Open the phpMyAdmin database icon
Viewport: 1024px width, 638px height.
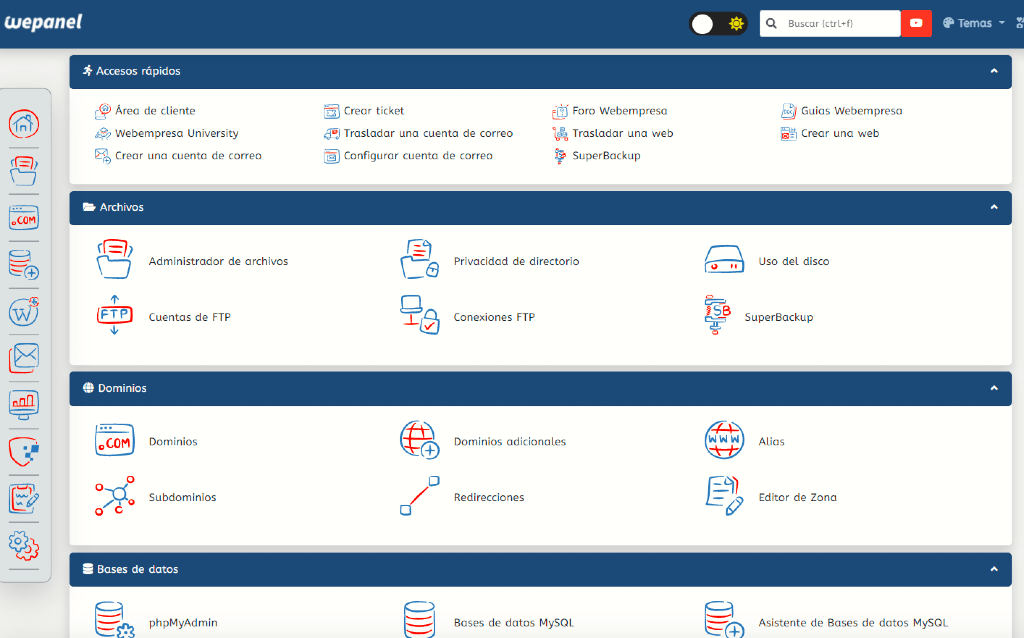114,619
